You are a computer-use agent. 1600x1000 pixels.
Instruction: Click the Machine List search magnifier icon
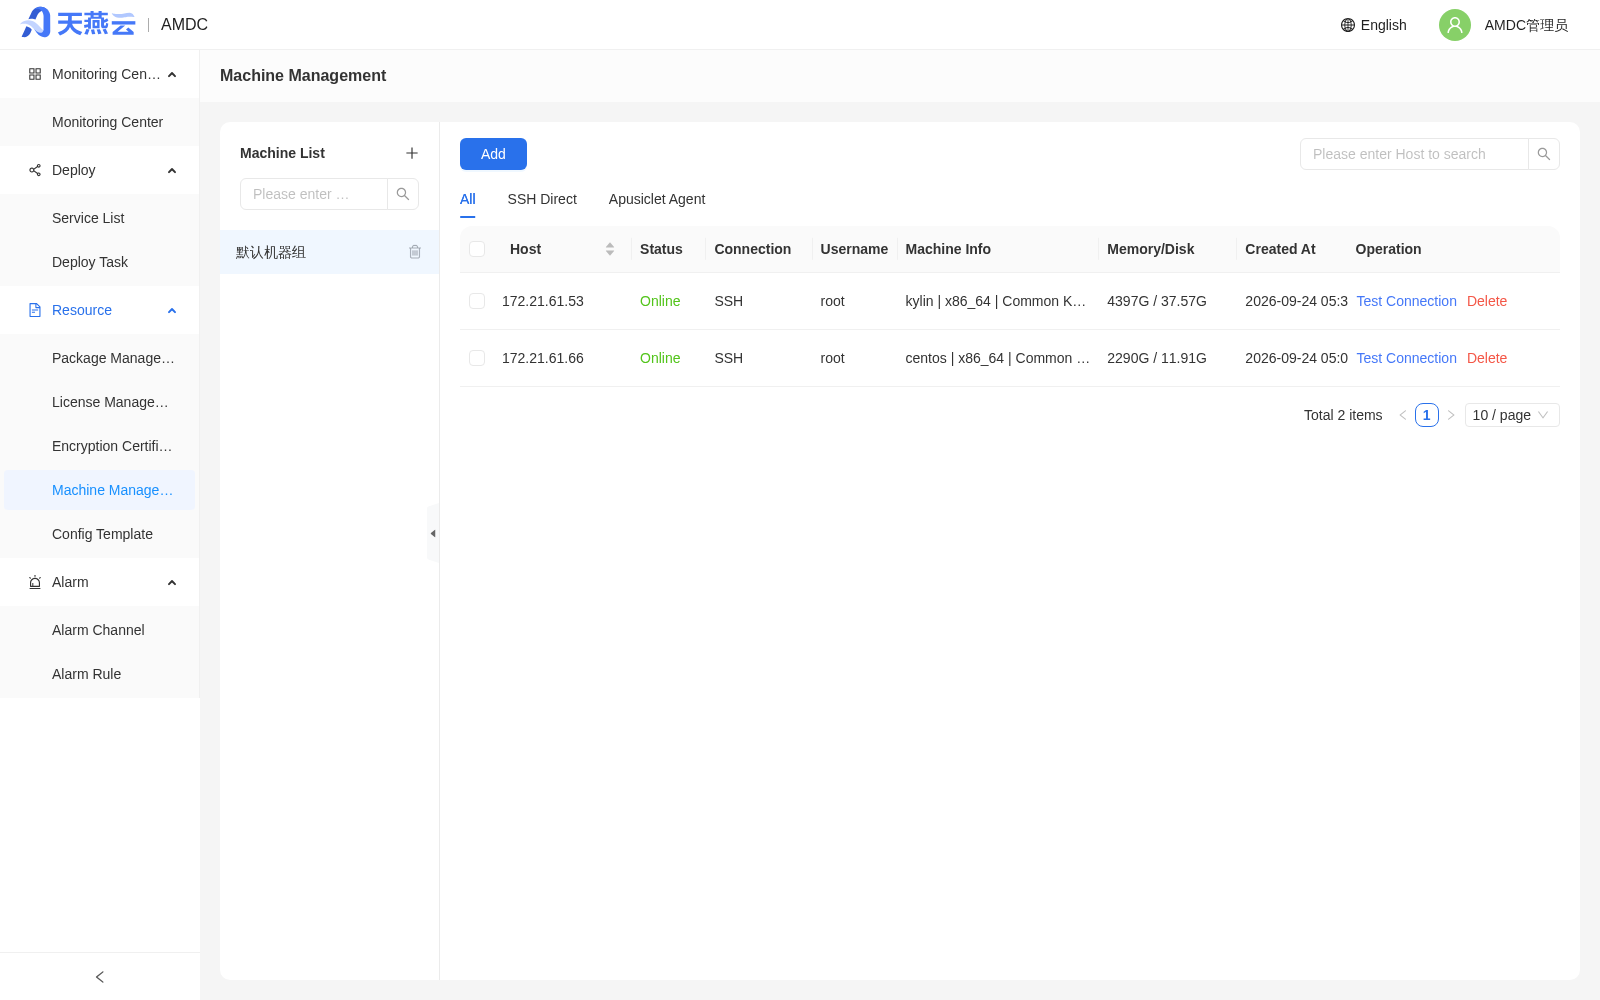coord(403,194)
